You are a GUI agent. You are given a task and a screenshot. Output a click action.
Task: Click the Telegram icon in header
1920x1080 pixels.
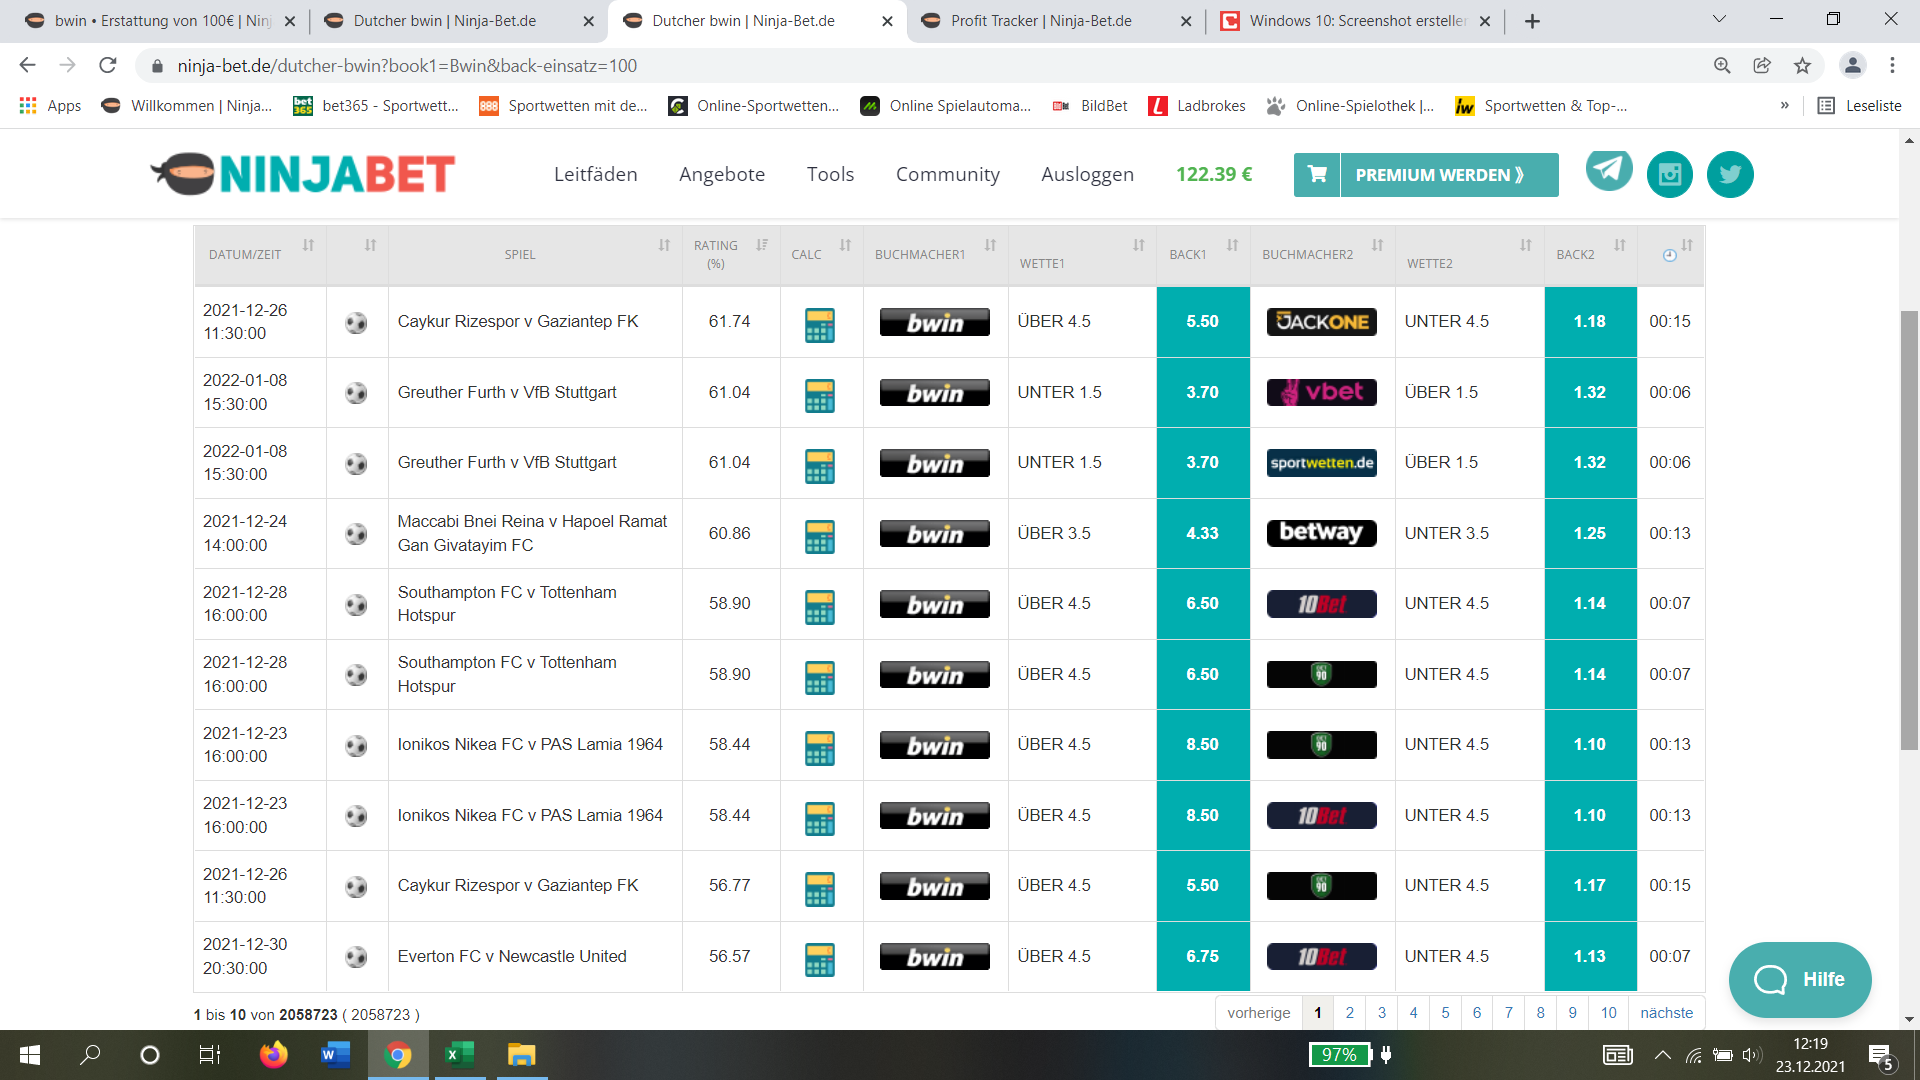pyautogui.click(x=1609, y=170)
